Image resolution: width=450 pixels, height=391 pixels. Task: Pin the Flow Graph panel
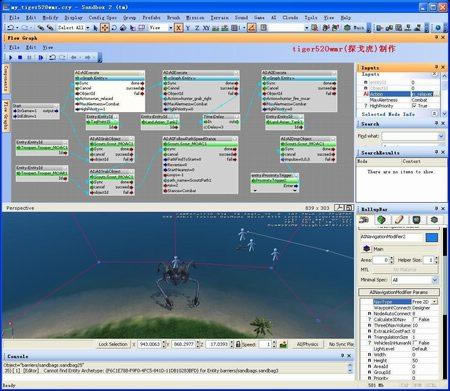point(436,37)
